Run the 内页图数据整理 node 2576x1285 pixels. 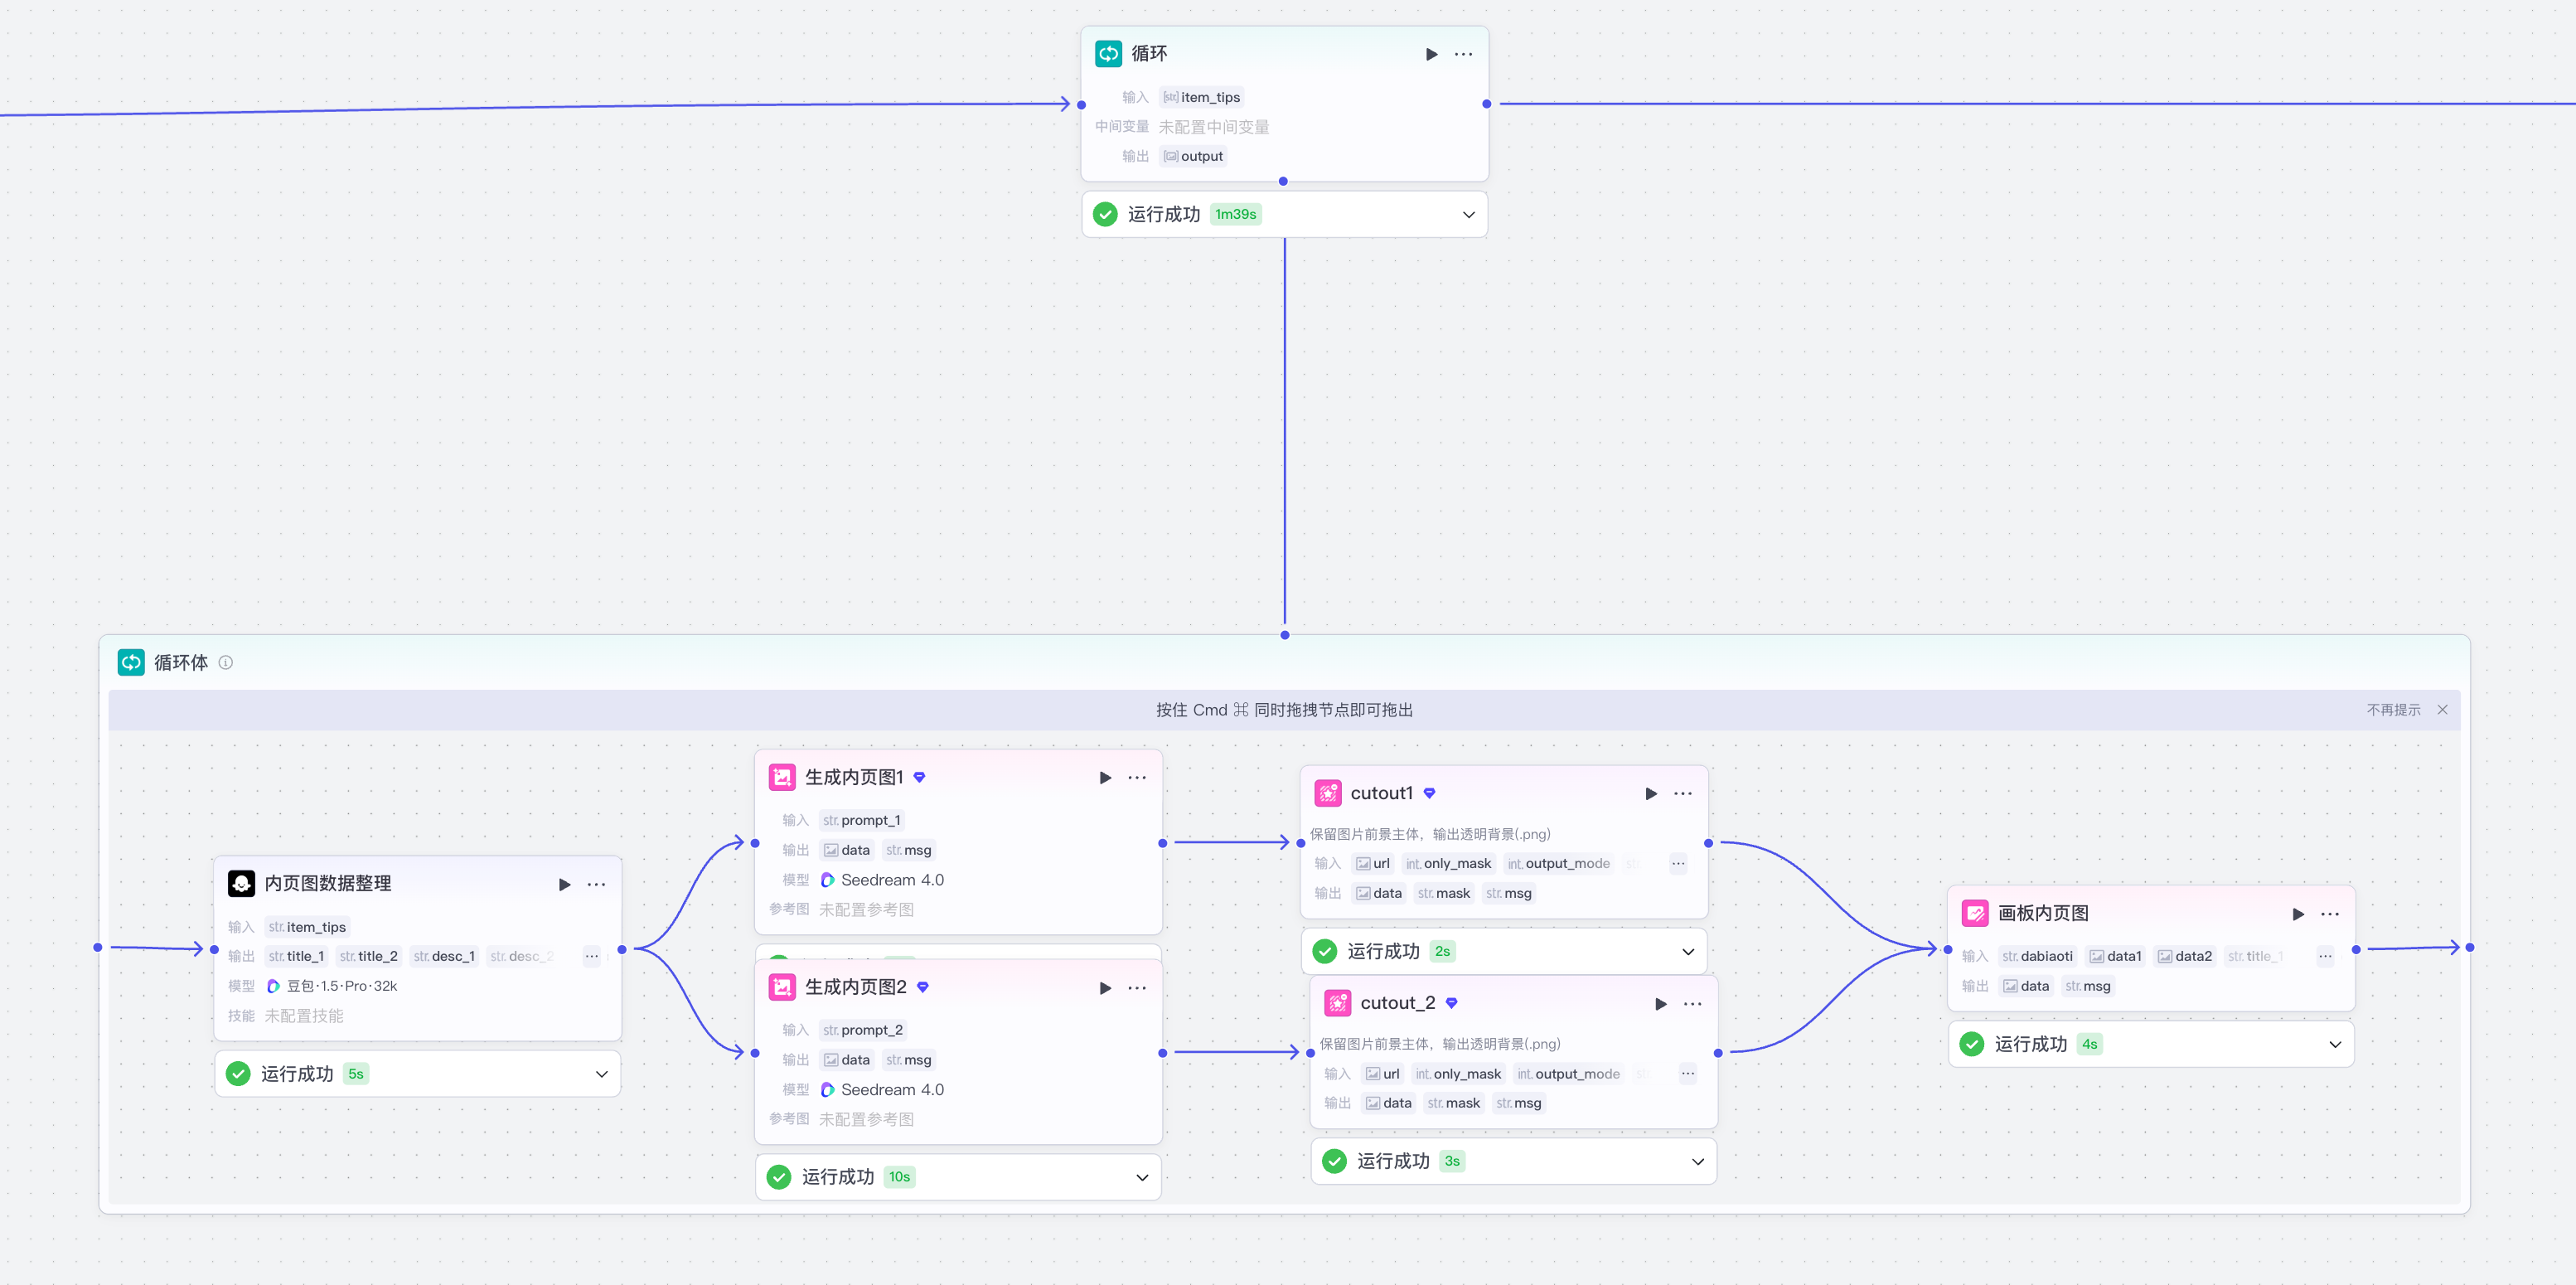tap(564, 884)
